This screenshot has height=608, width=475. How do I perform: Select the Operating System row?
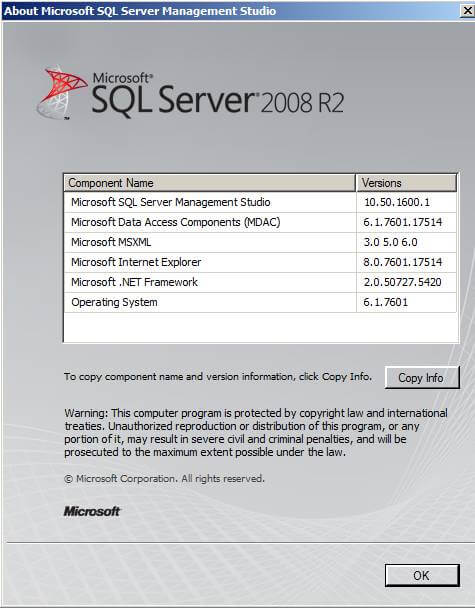(260, 302)
